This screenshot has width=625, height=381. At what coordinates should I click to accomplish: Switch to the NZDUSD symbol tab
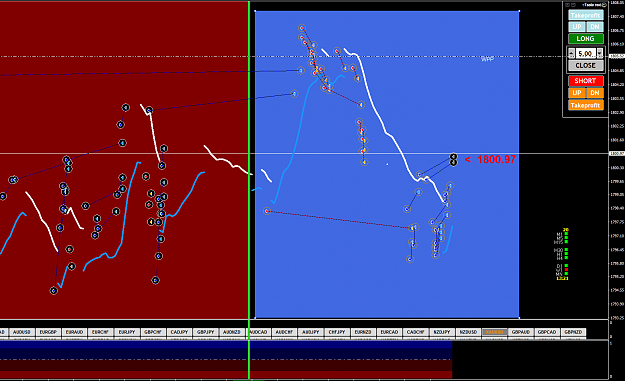pyautogui.click(x=468, y=332)
